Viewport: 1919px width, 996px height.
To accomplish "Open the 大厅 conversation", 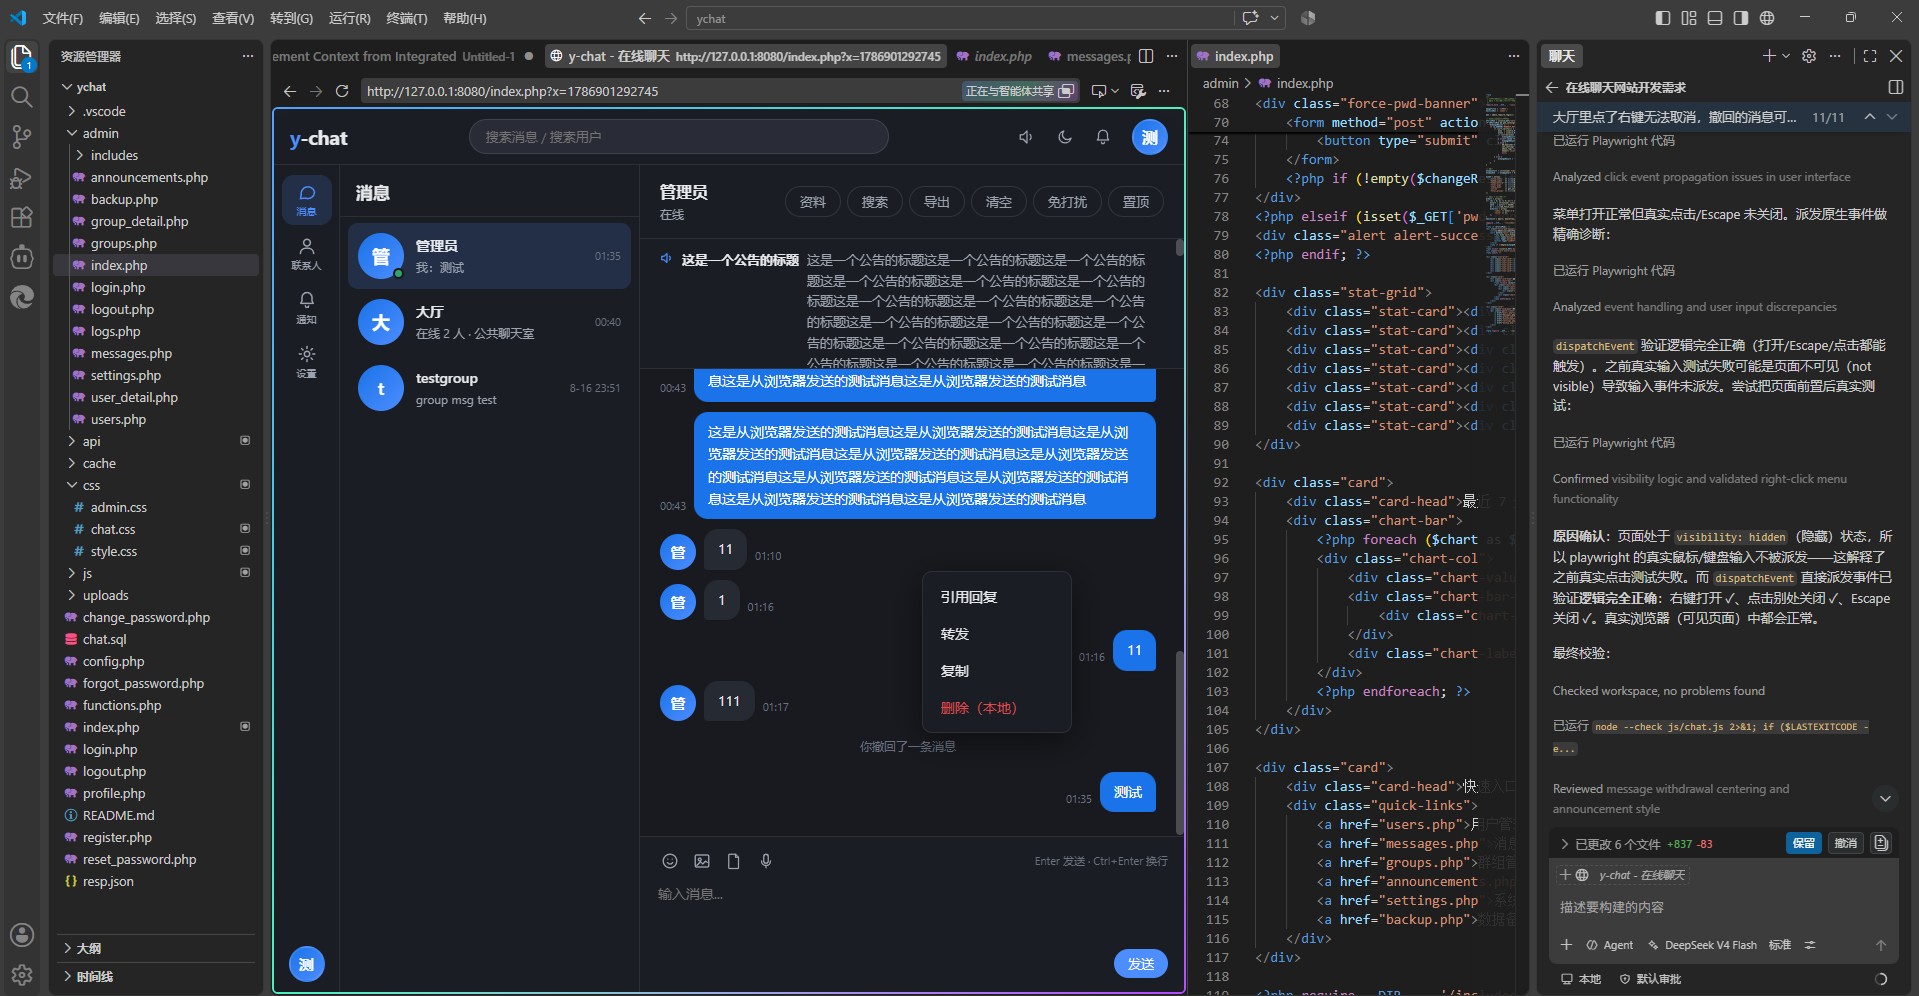I will tap(489, 322).
